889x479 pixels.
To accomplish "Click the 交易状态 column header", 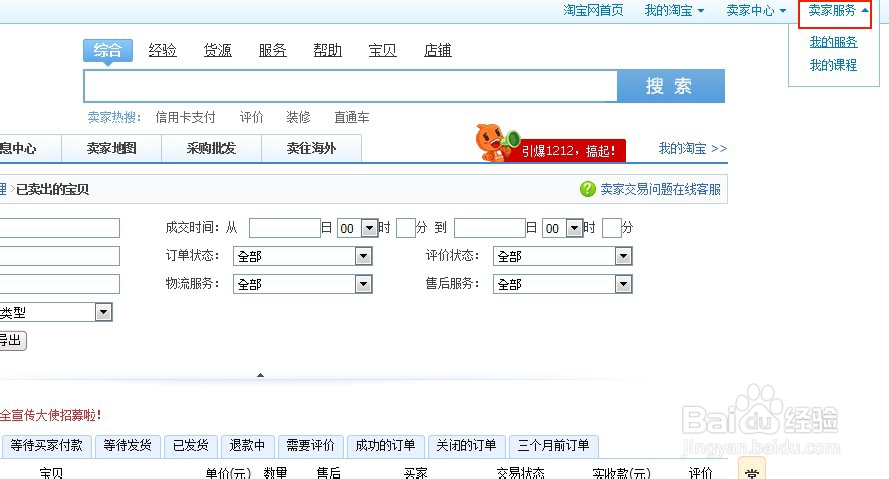I will [520, 473].
